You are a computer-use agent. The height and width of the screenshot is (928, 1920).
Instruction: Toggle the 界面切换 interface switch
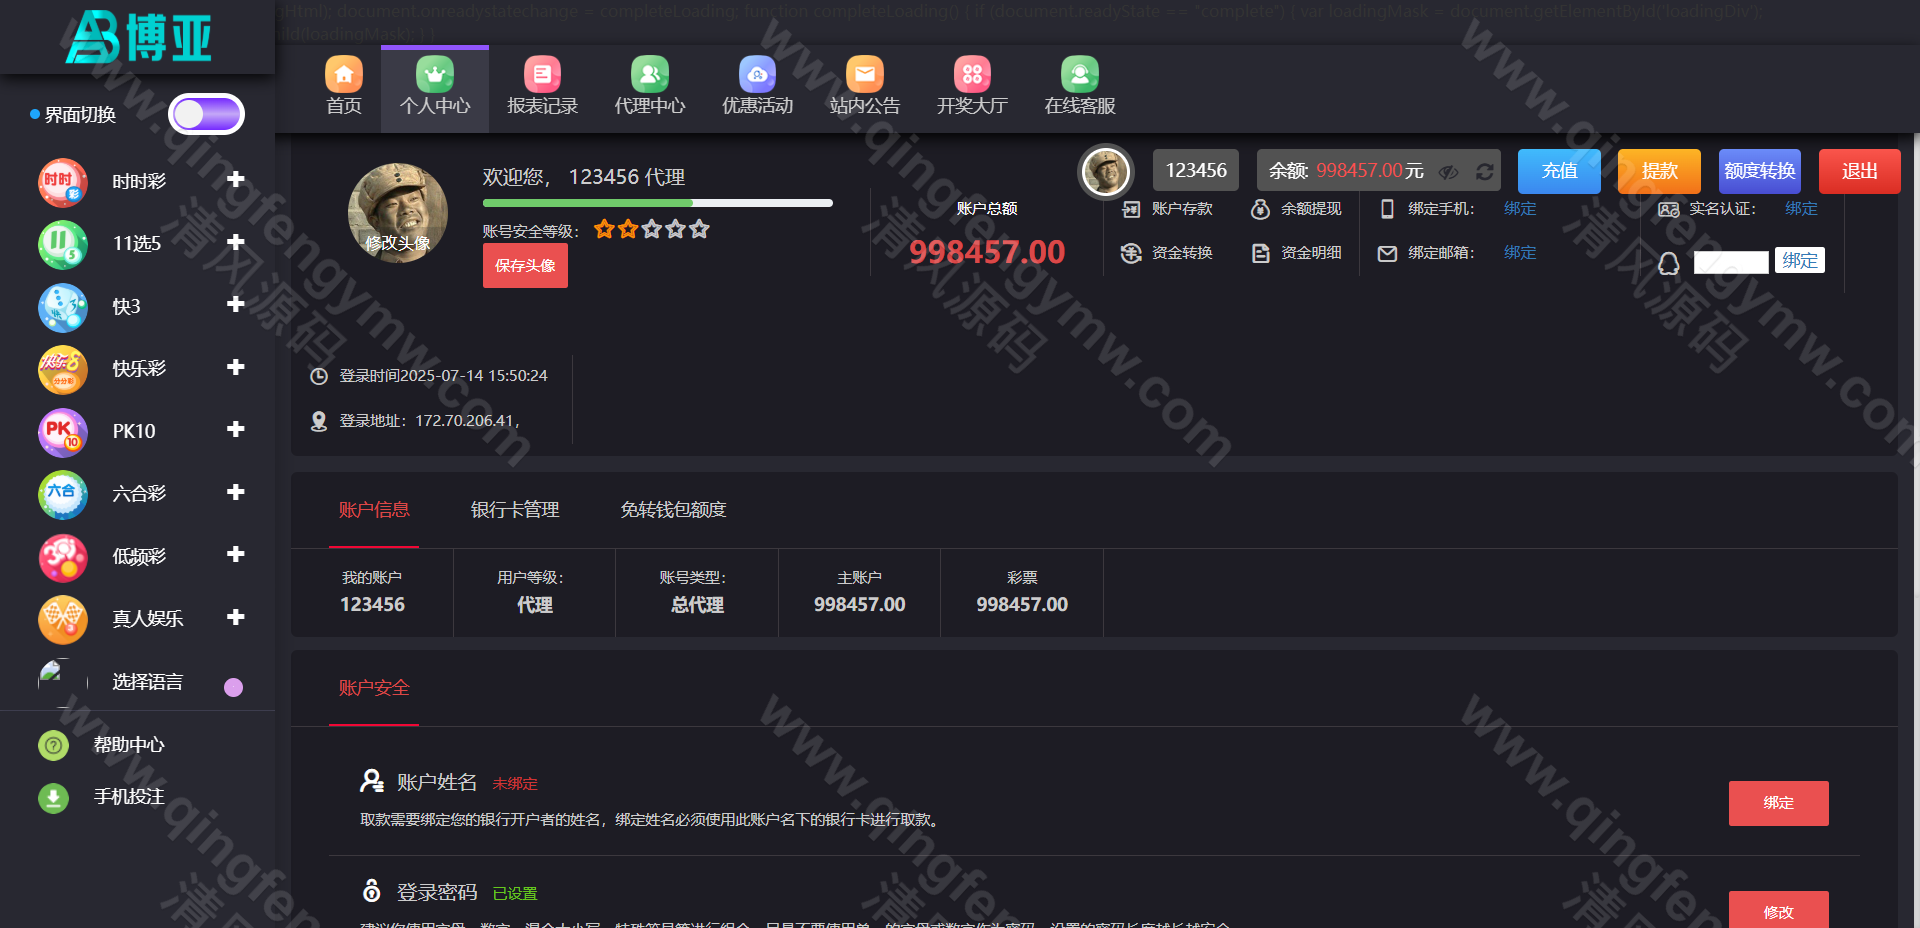206,114
